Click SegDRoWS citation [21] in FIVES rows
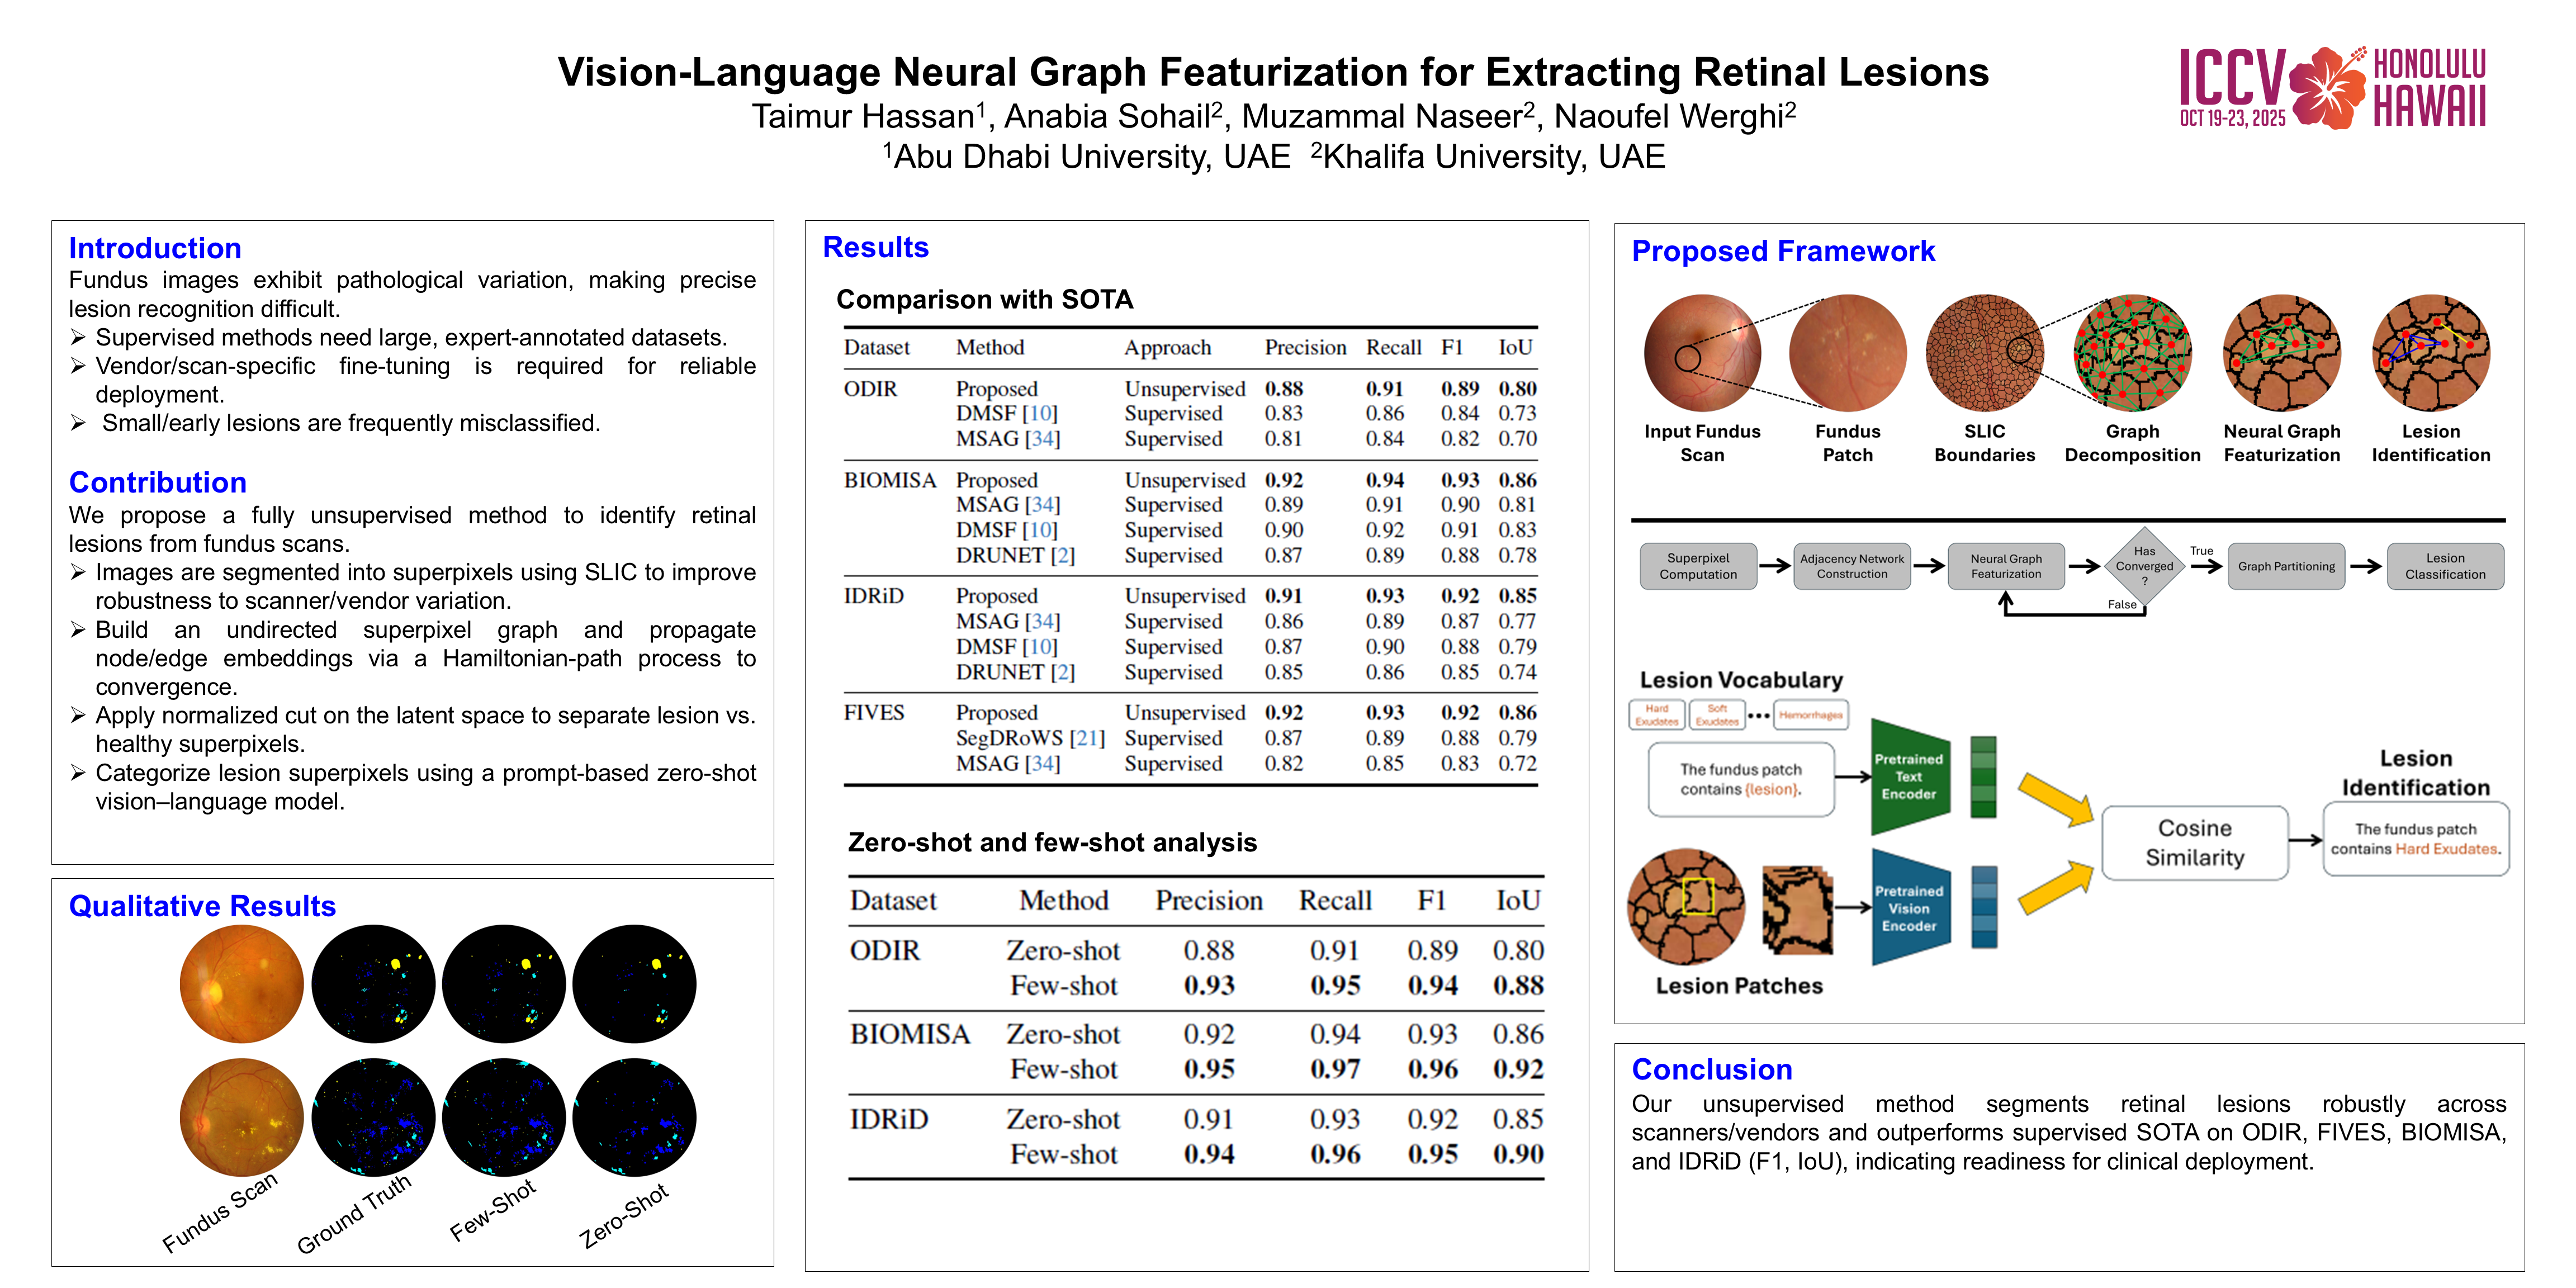 click(x=1087, y=738)
